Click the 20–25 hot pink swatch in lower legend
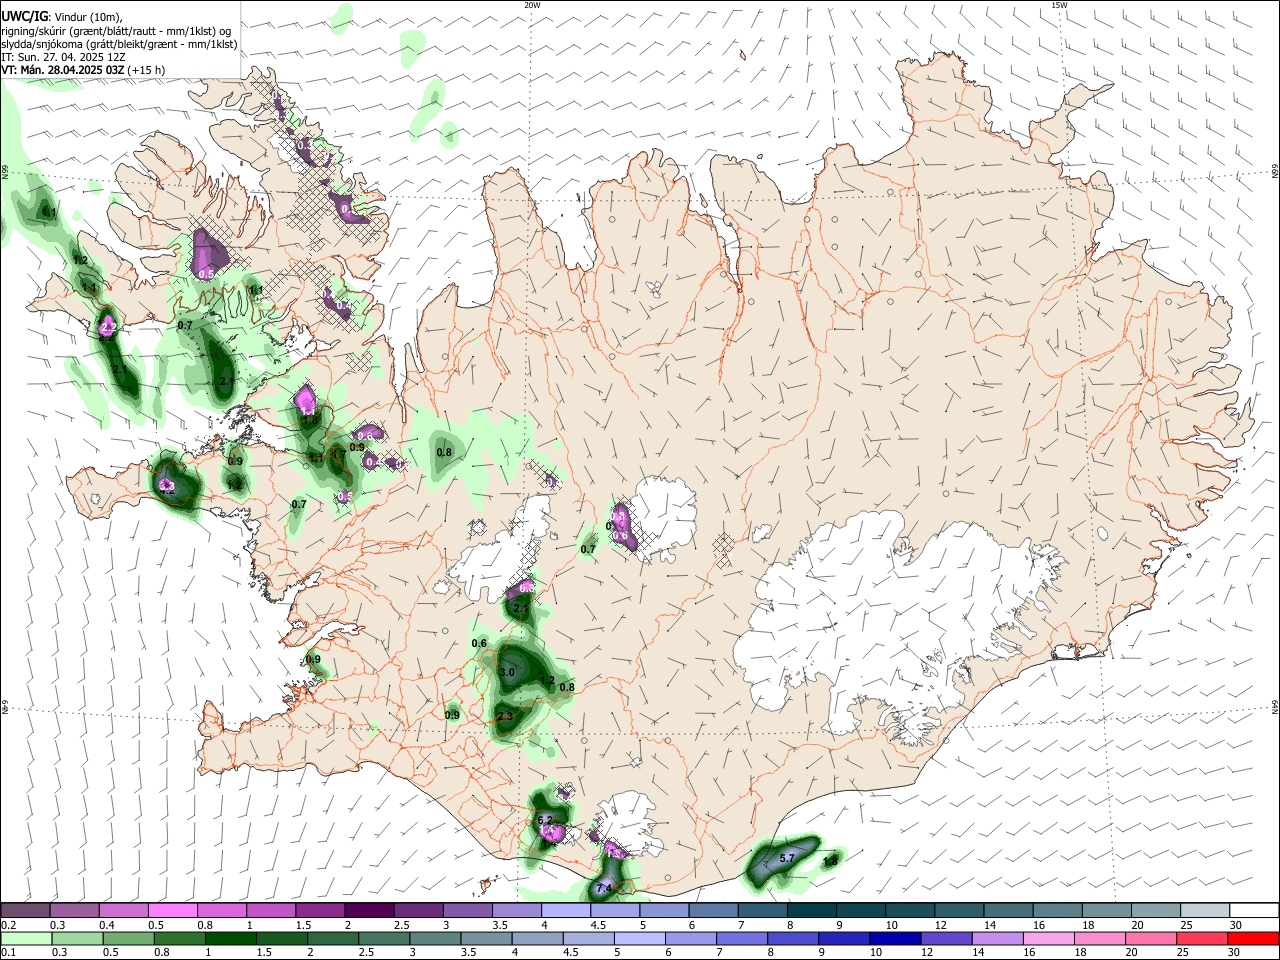Screen dimensions: 1280x960 [x=1150, y=938]
